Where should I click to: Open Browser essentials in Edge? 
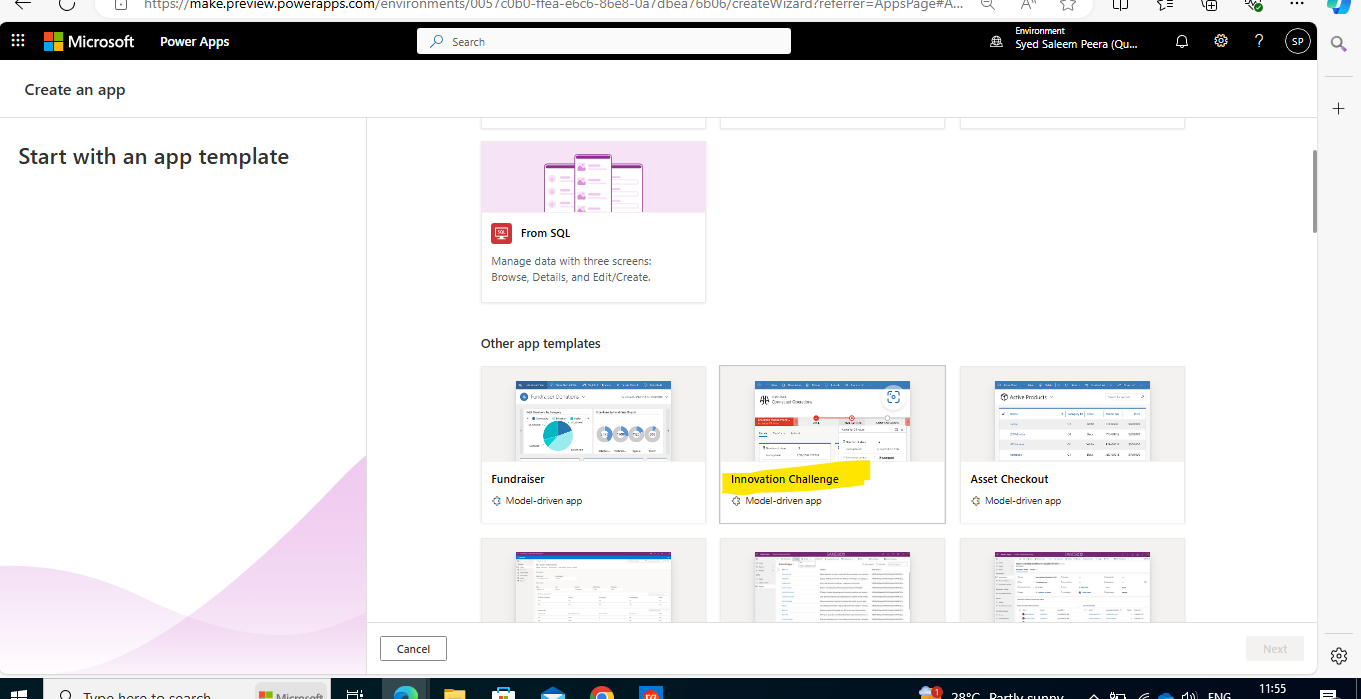coord(1253,6)
